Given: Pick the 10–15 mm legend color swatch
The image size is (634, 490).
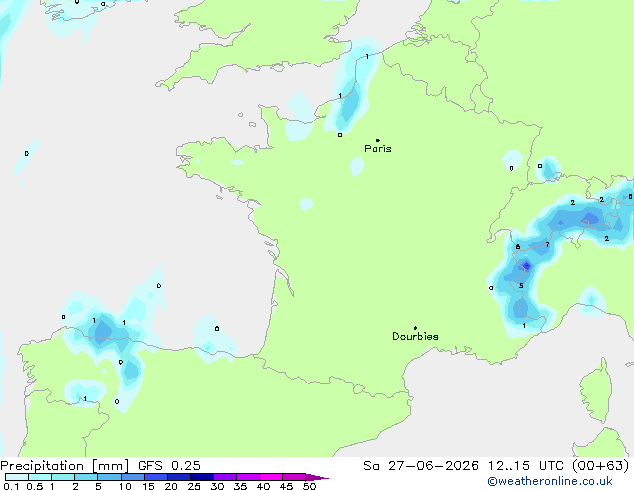Looking at the screenshot, I should [x=132, y=477].
